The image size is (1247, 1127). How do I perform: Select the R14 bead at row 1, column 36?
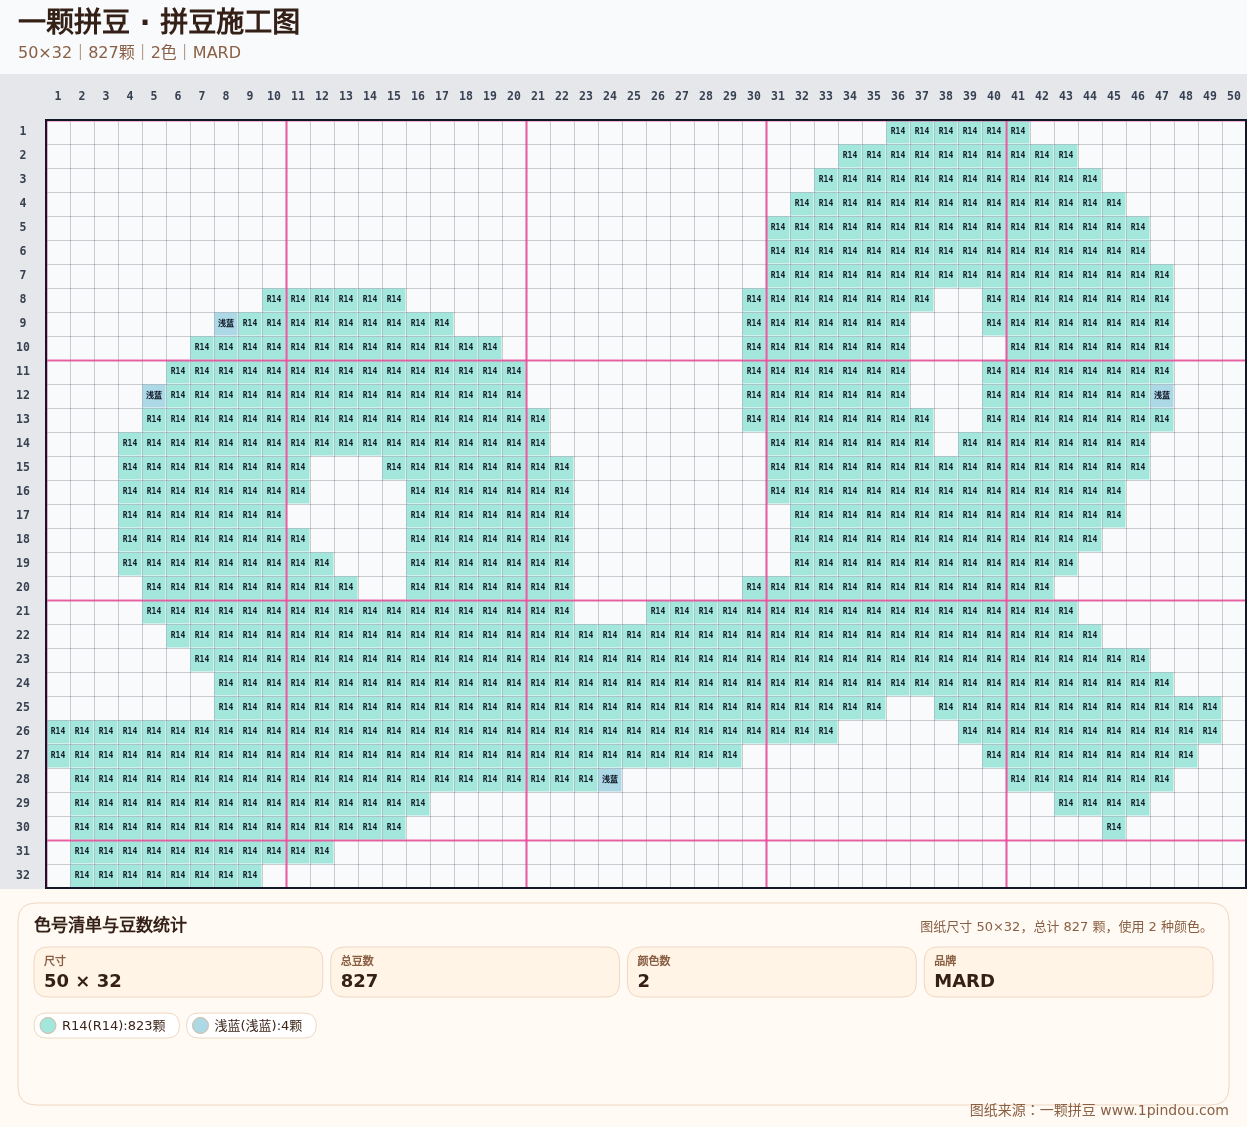(x=898, y=131)
